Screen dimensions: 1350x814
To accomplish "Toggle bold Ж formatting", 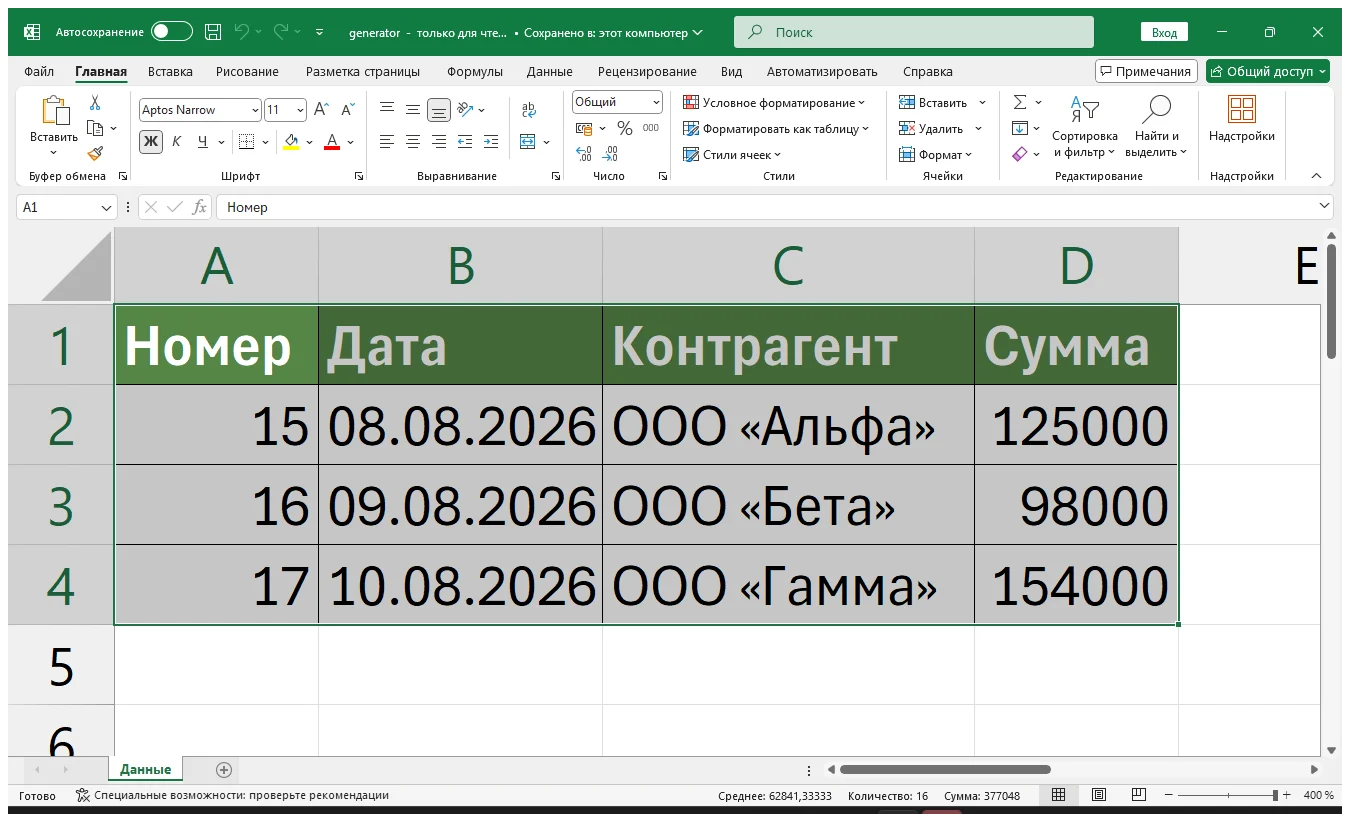I will click(x=151, y=142).
